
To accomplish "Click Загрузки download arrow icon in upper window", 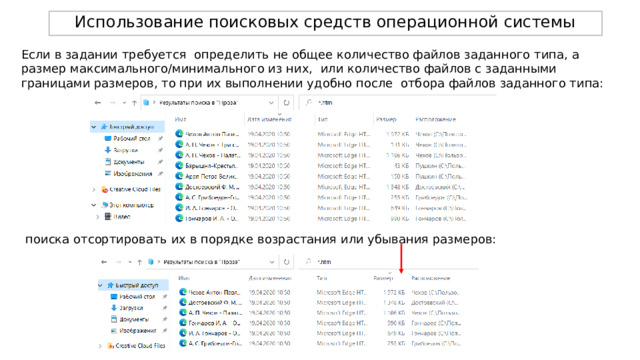I will pos(108,150).
